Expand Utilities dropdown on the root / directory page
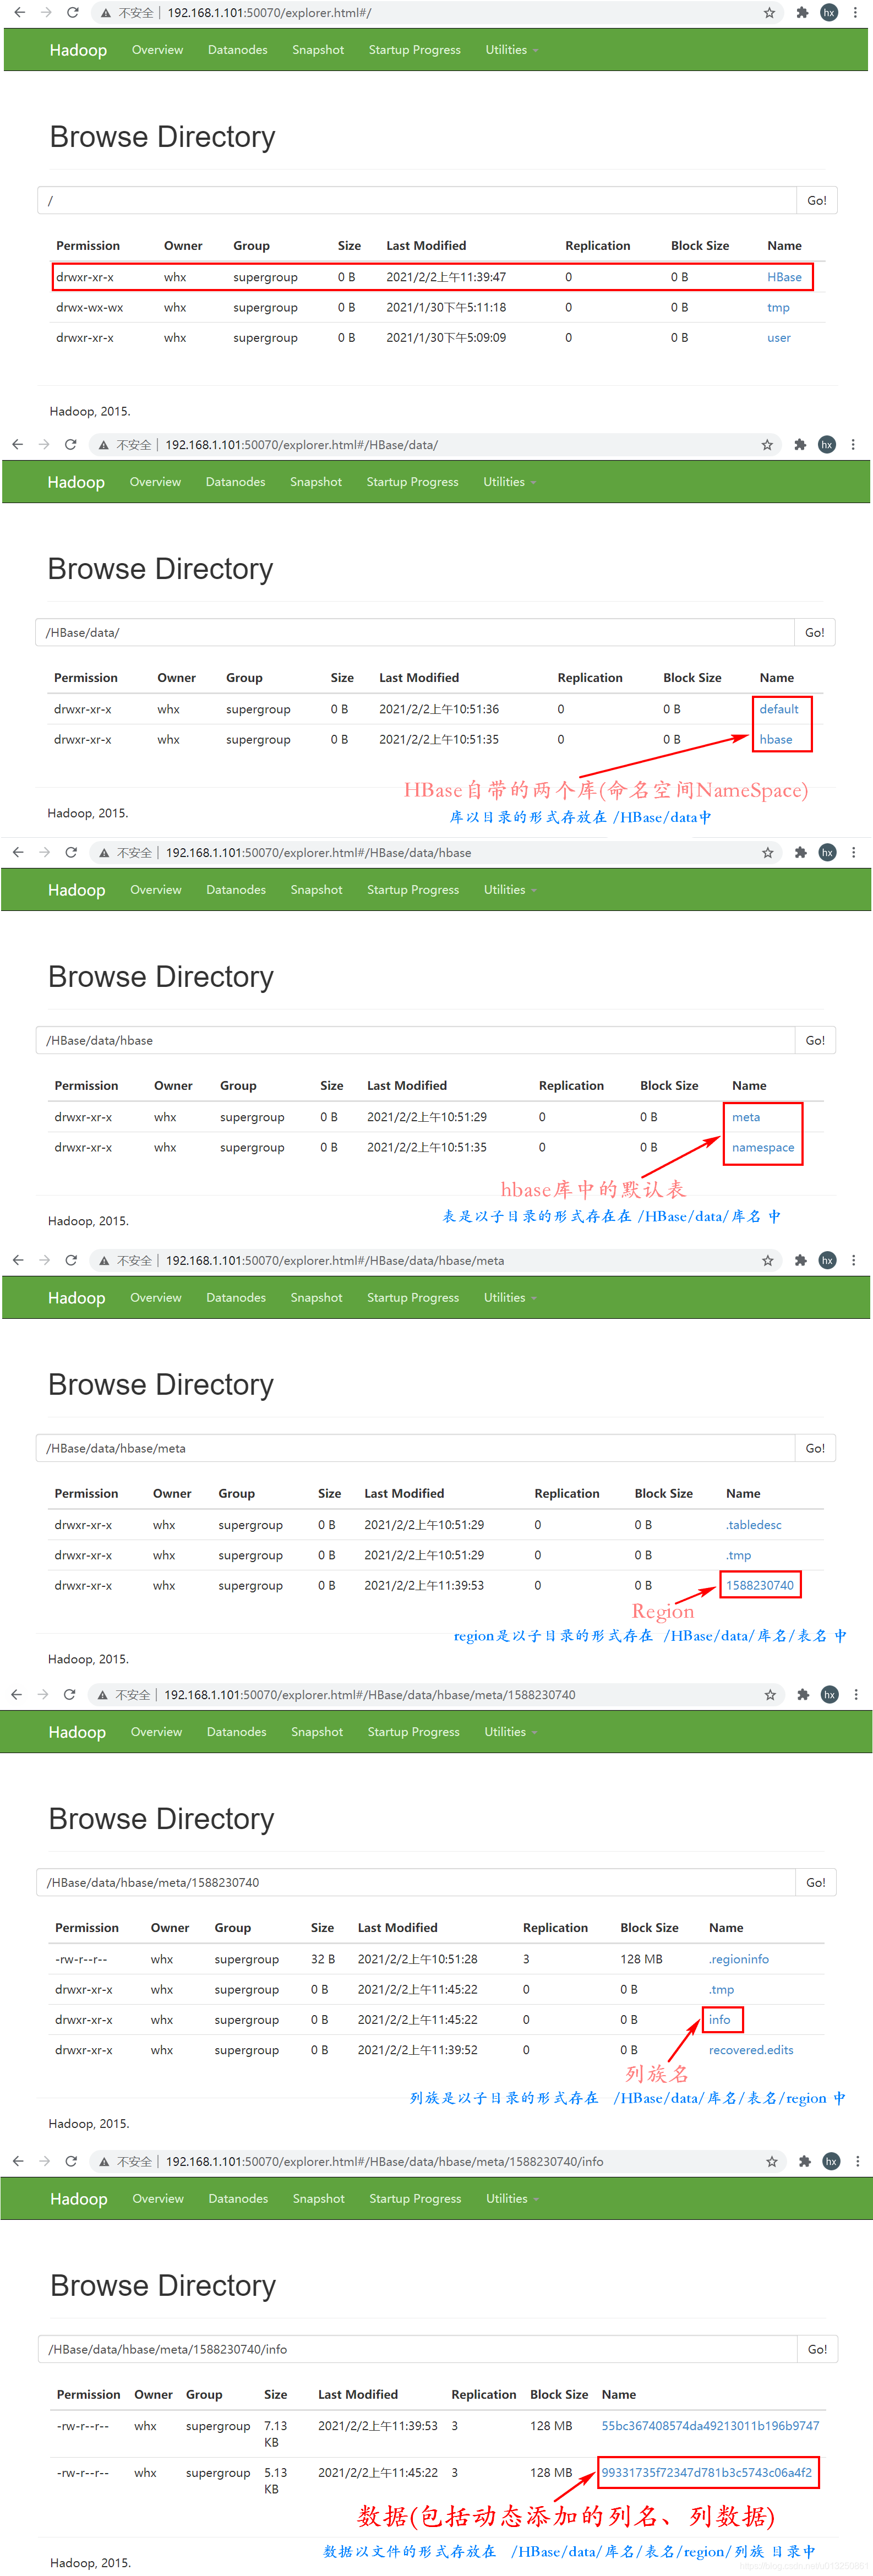This screenshot has height=2576, width=873. [x=511, y=50]
